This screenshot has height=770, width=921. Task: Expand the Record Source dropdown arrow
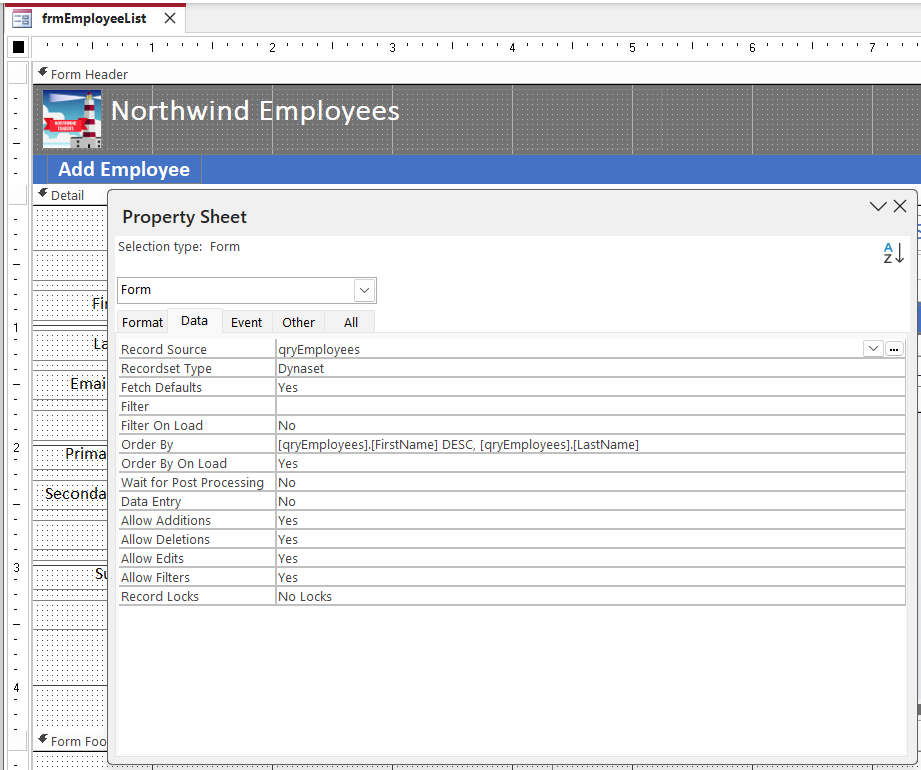(x=873, y=349)
